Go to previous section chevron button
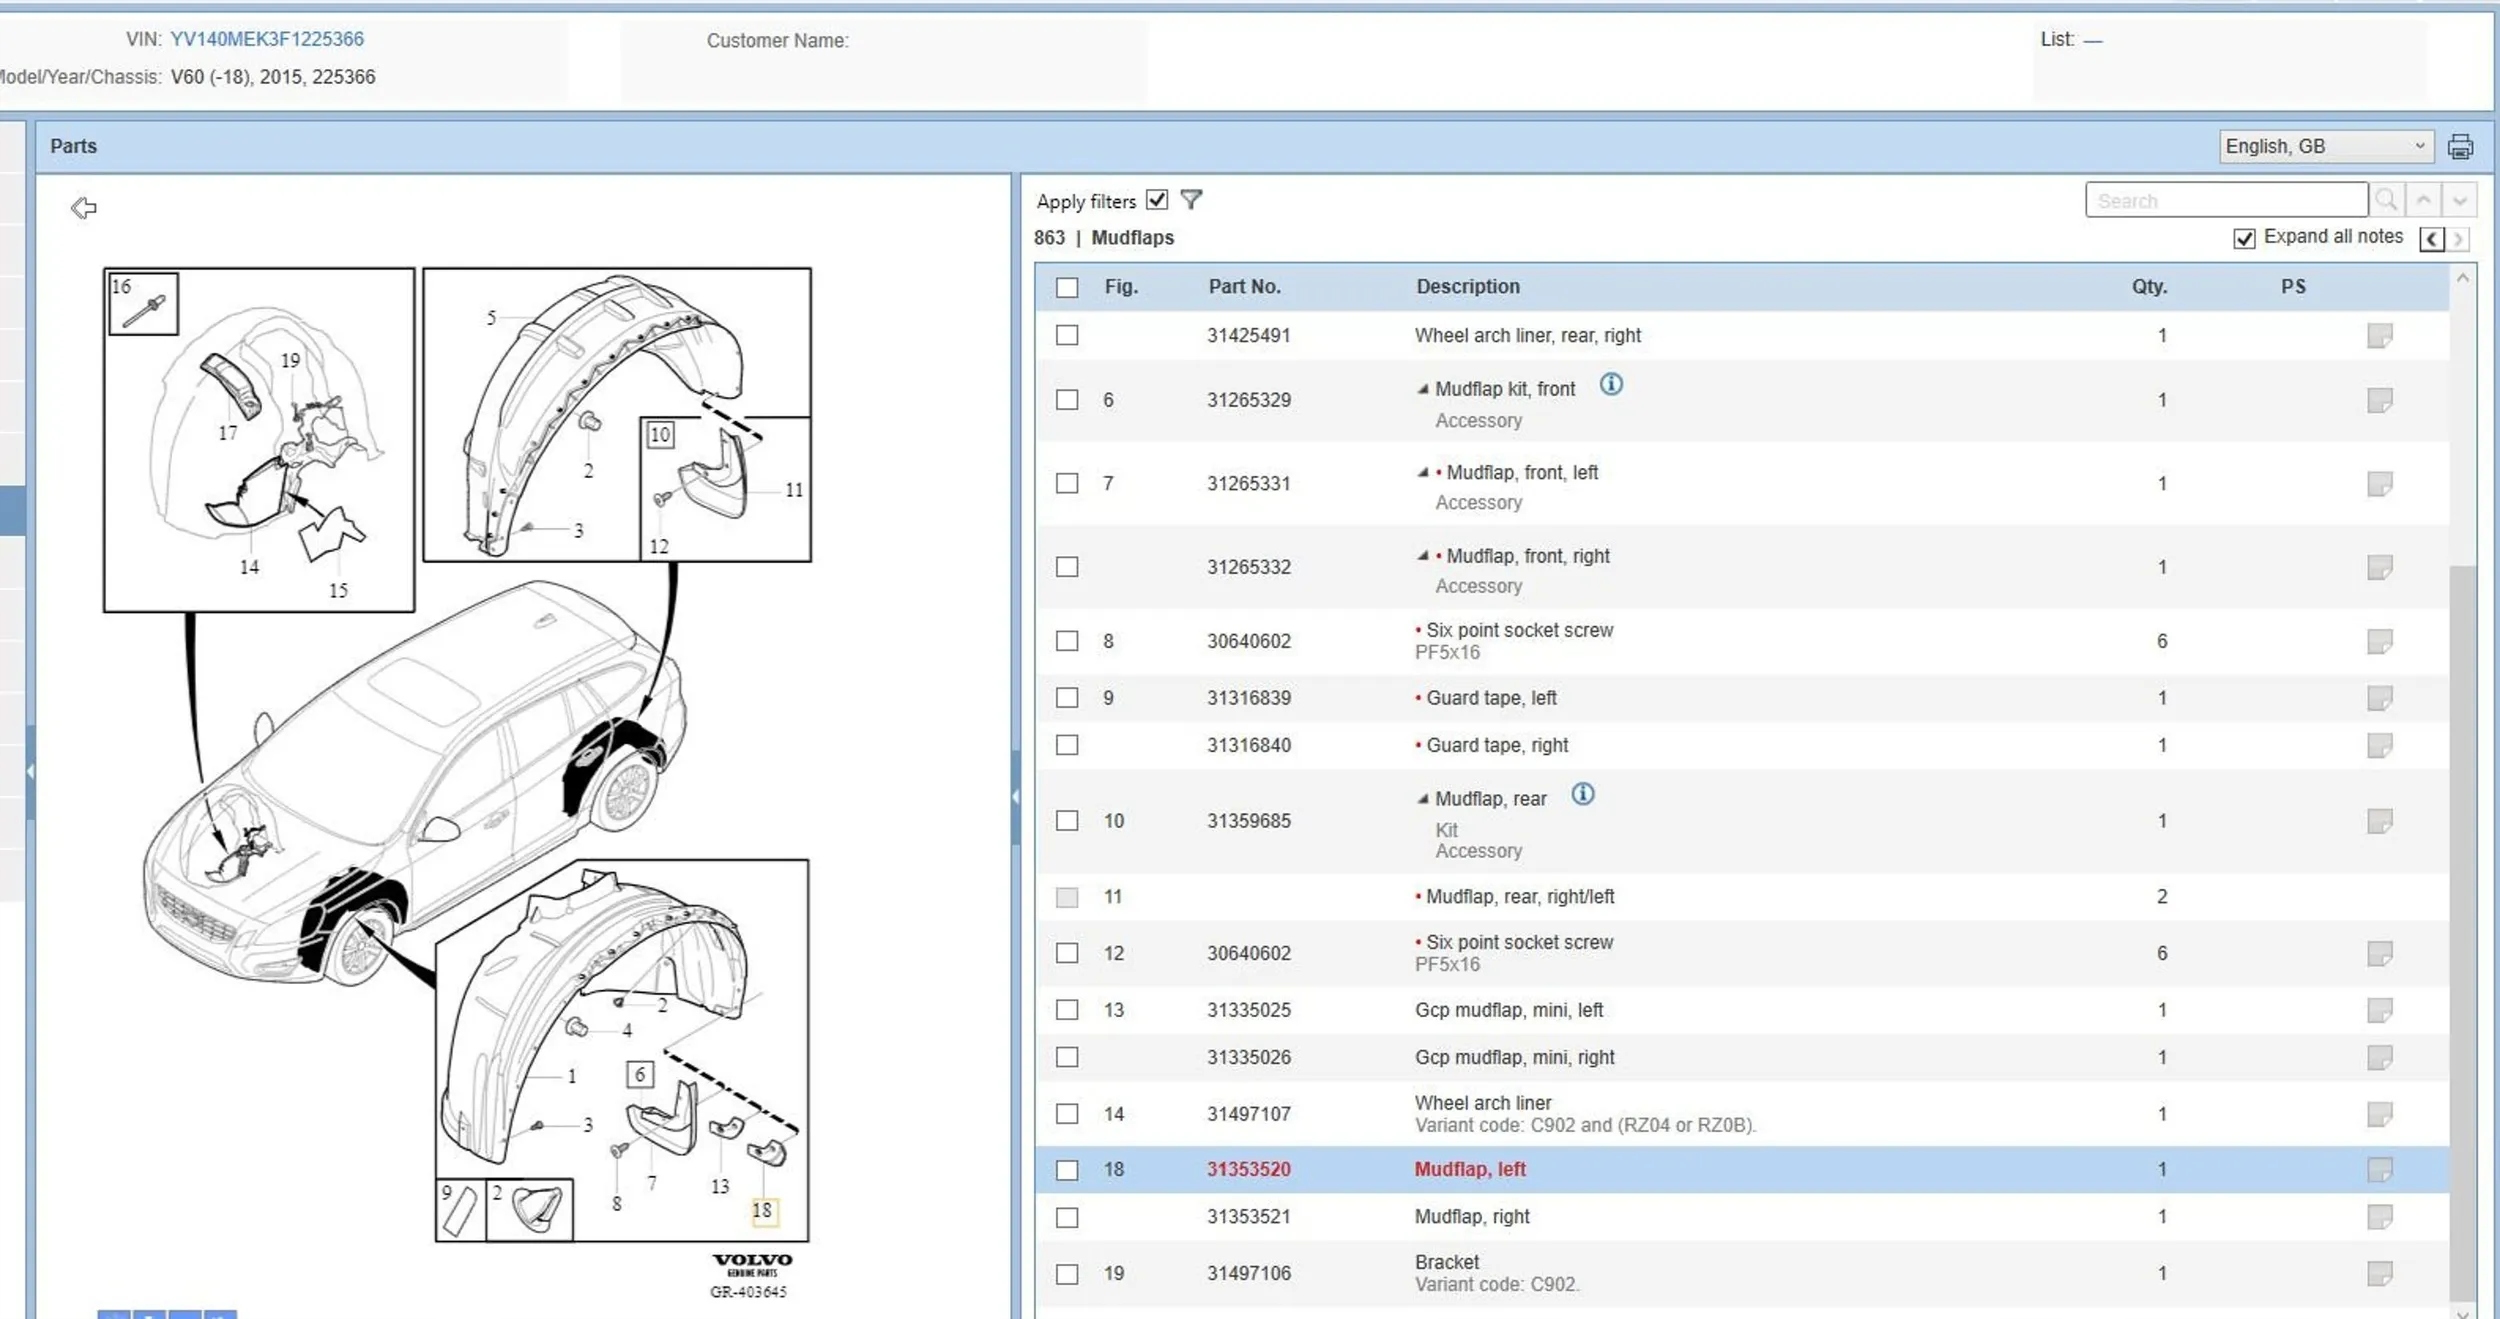The width and height of the screenshot is (2500, 1319). tap(2431, 239)
